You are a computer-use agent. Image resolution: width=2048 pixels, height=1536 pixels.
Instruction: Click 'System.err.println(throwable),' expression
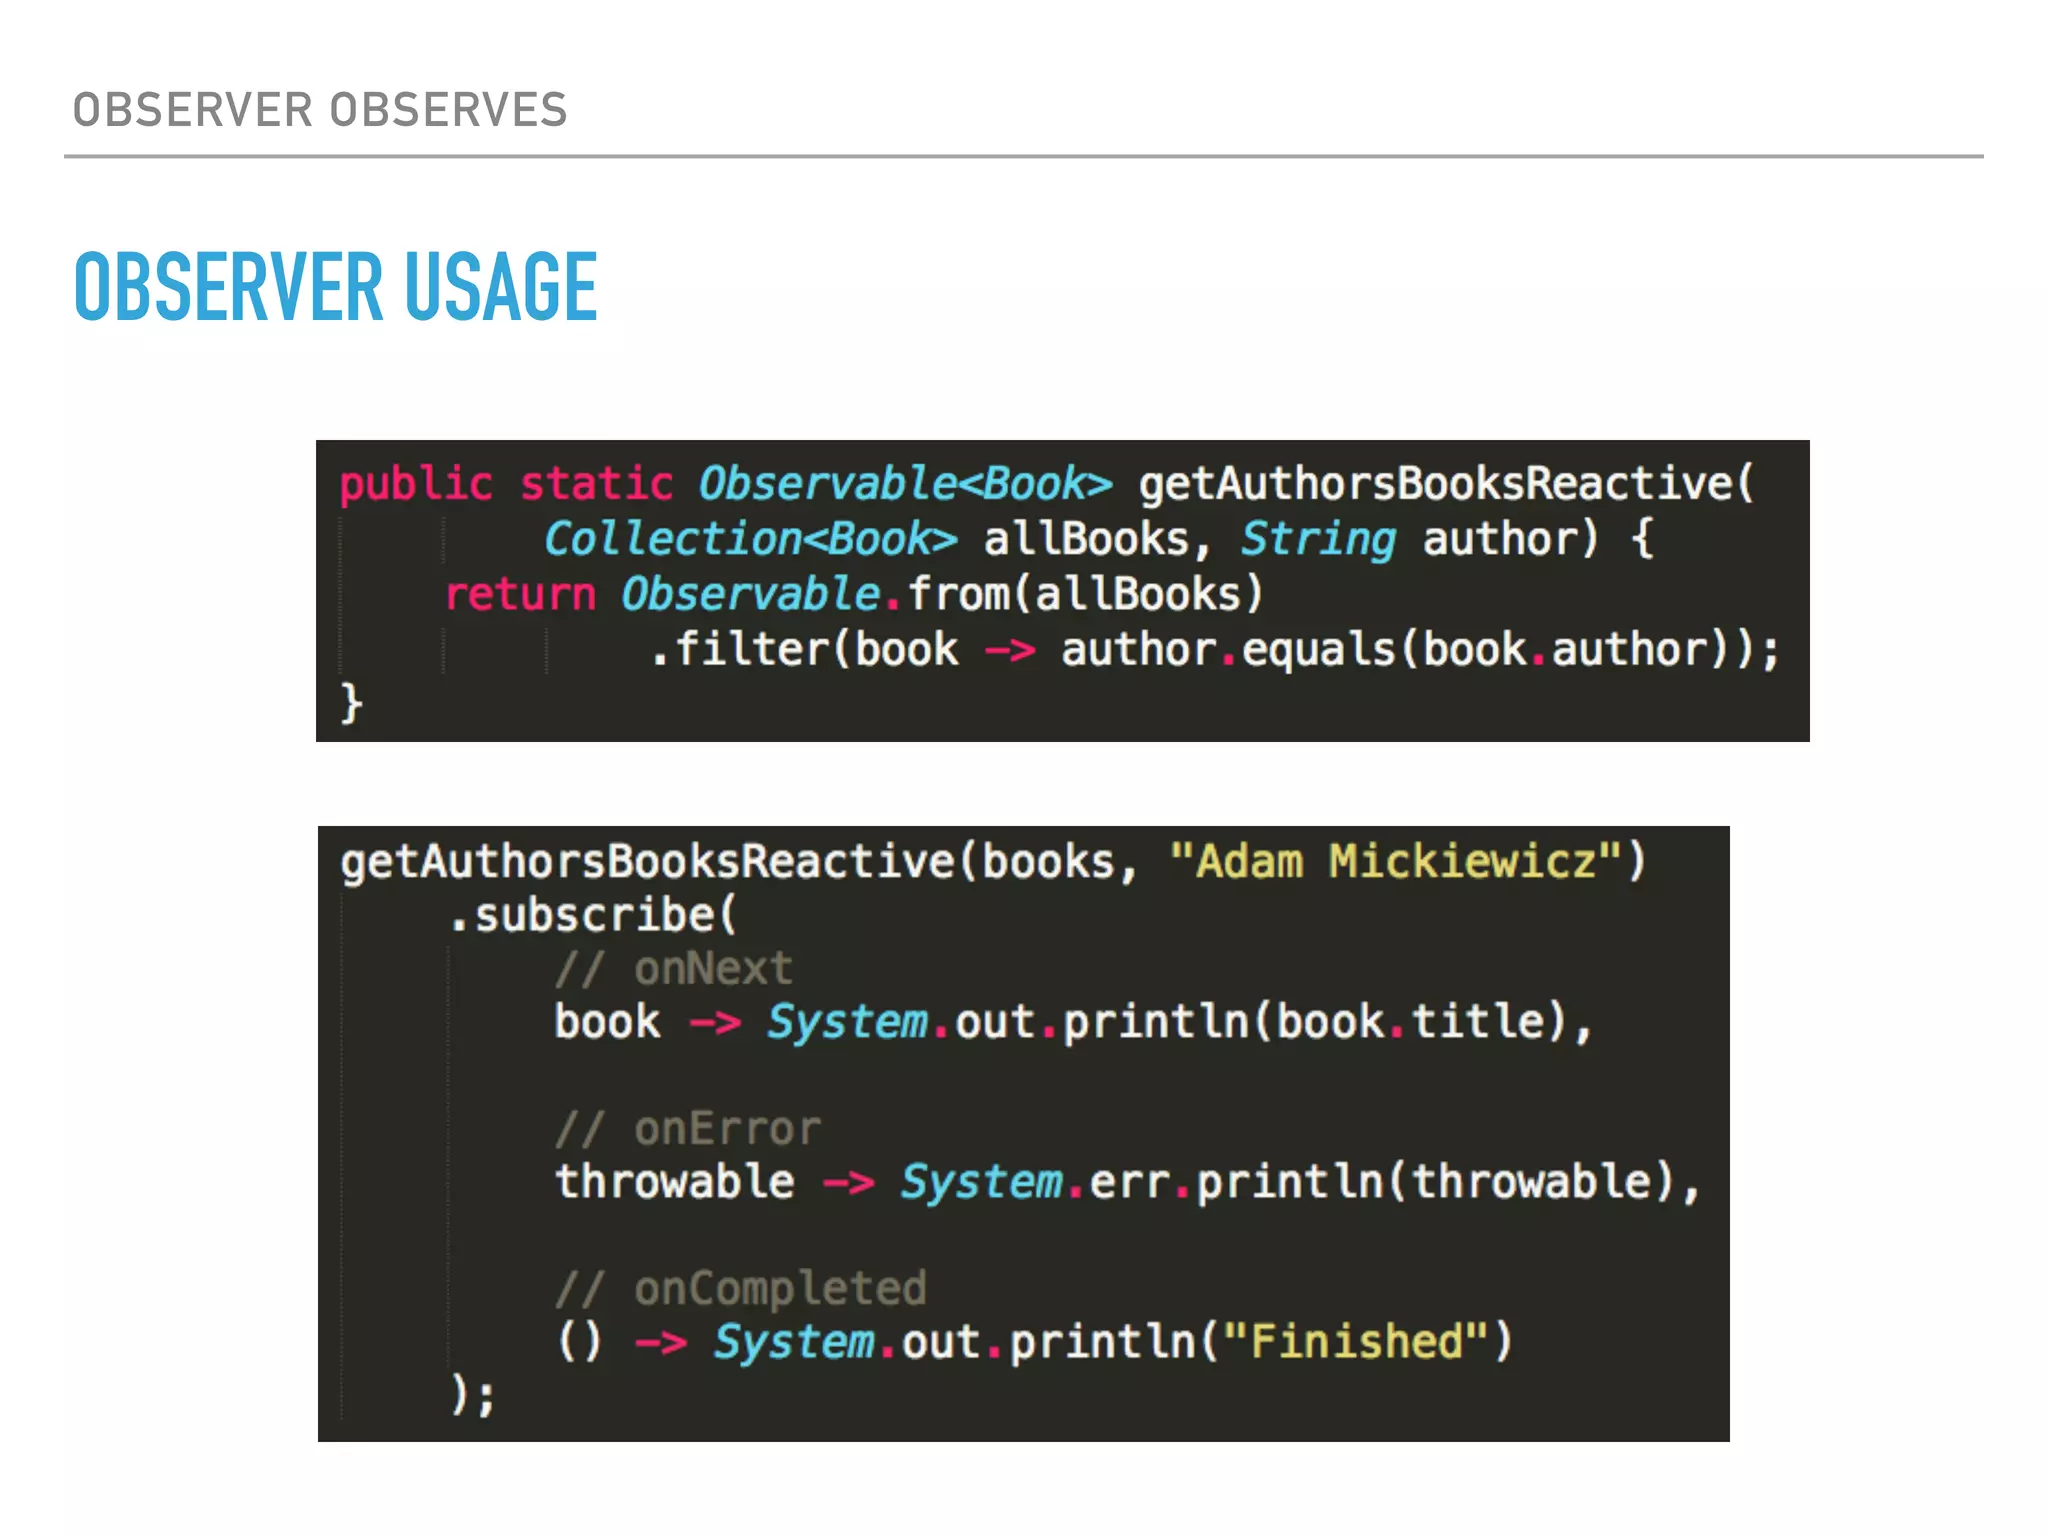[x=1300, y=1182]
